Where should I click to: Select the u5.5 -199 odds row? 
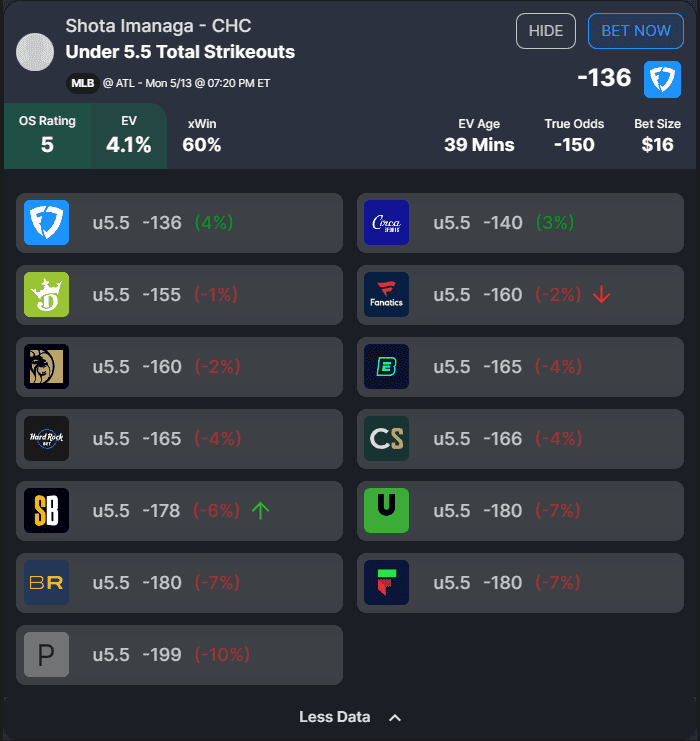point(179,655)
